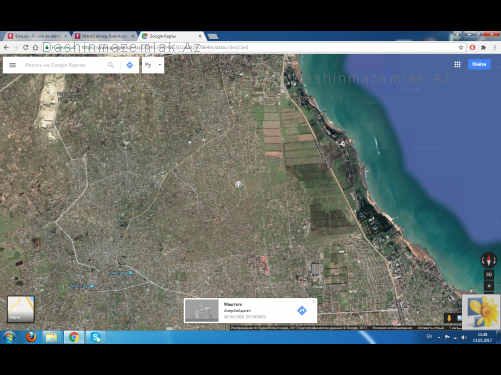Viewport: 501px width, 375px height.
Task: Click the blue Войти sign-in button
Action: coord(479,64)
